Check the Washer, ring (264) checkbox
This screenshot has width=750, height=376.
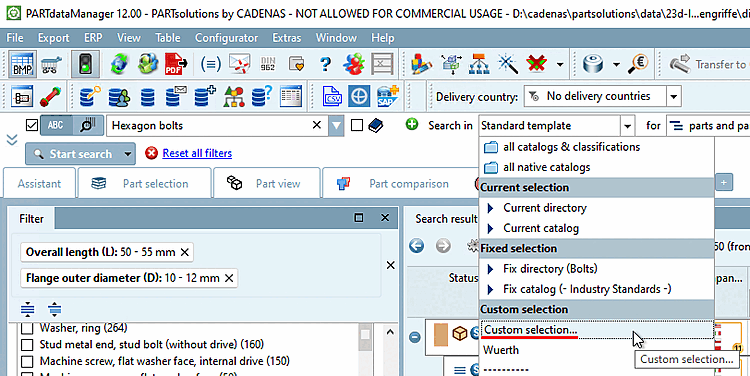(x=27, y=328)
